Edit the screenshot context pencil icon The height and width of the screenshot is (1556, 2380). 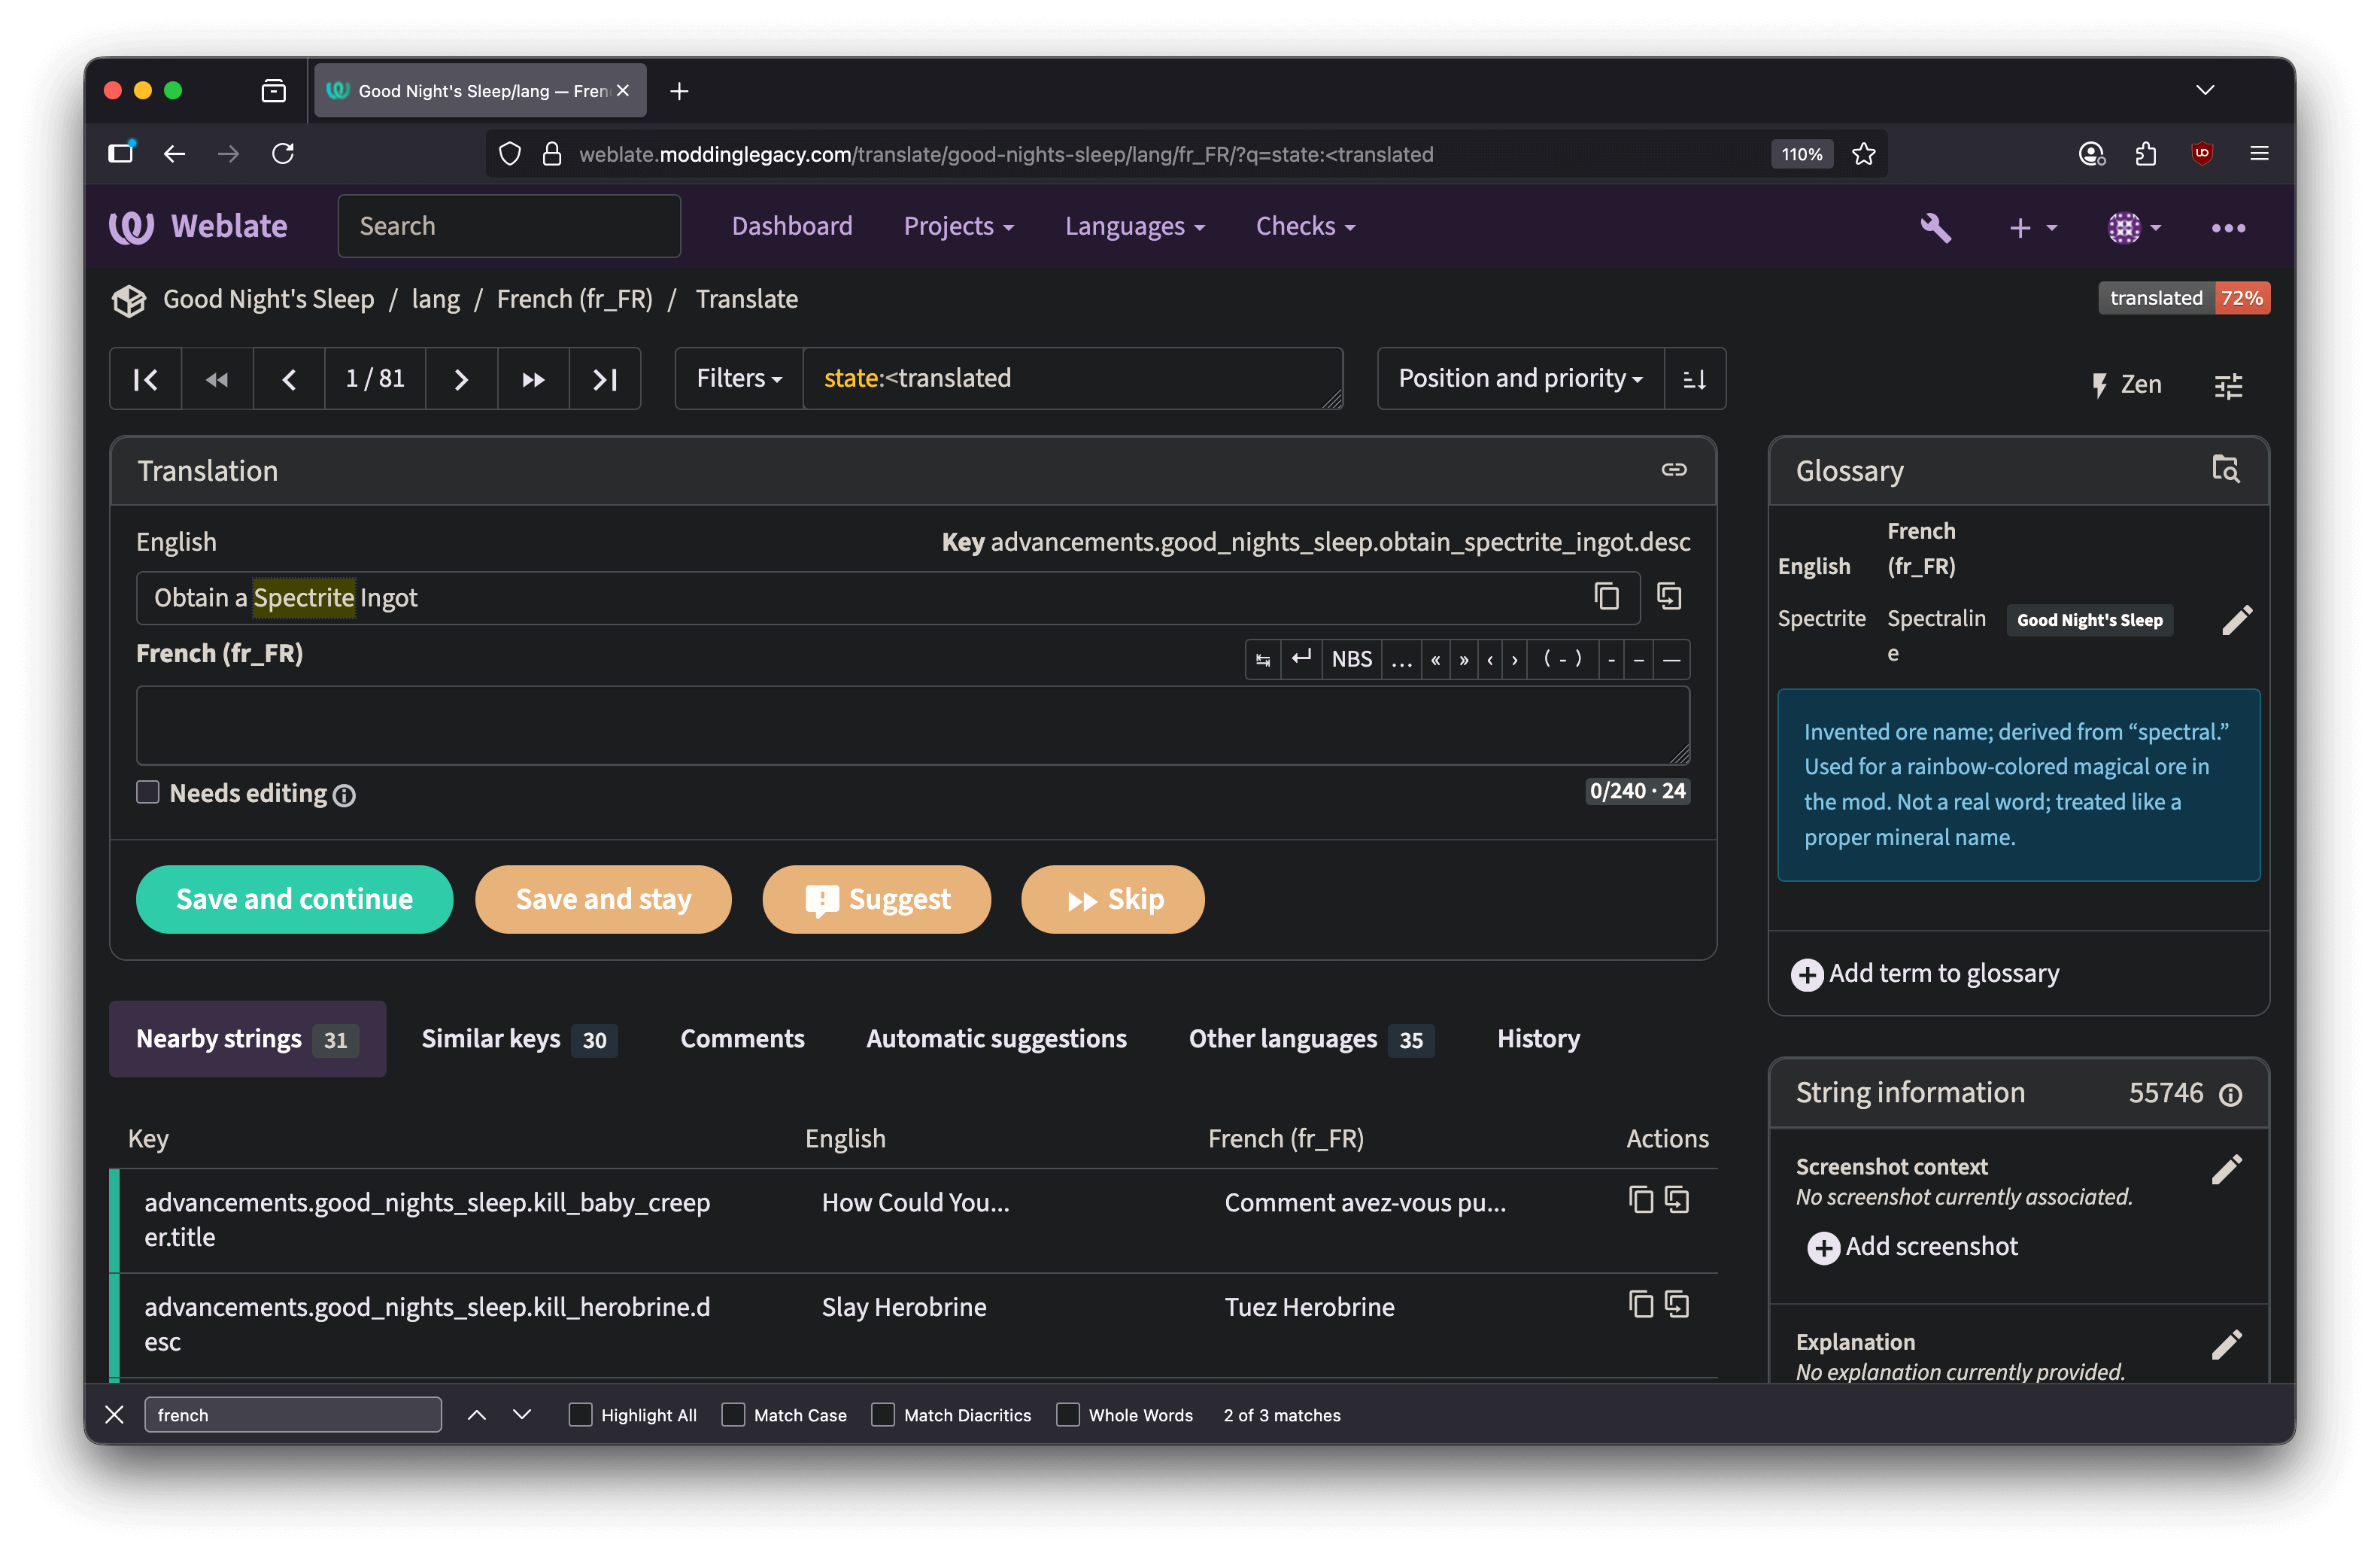coord(2226,1169)
